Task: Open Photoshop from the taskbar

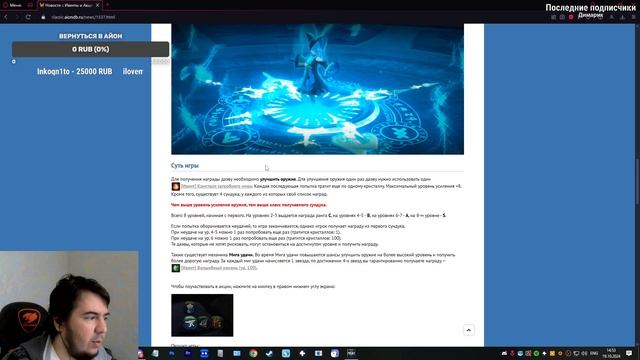Action: 171,353
